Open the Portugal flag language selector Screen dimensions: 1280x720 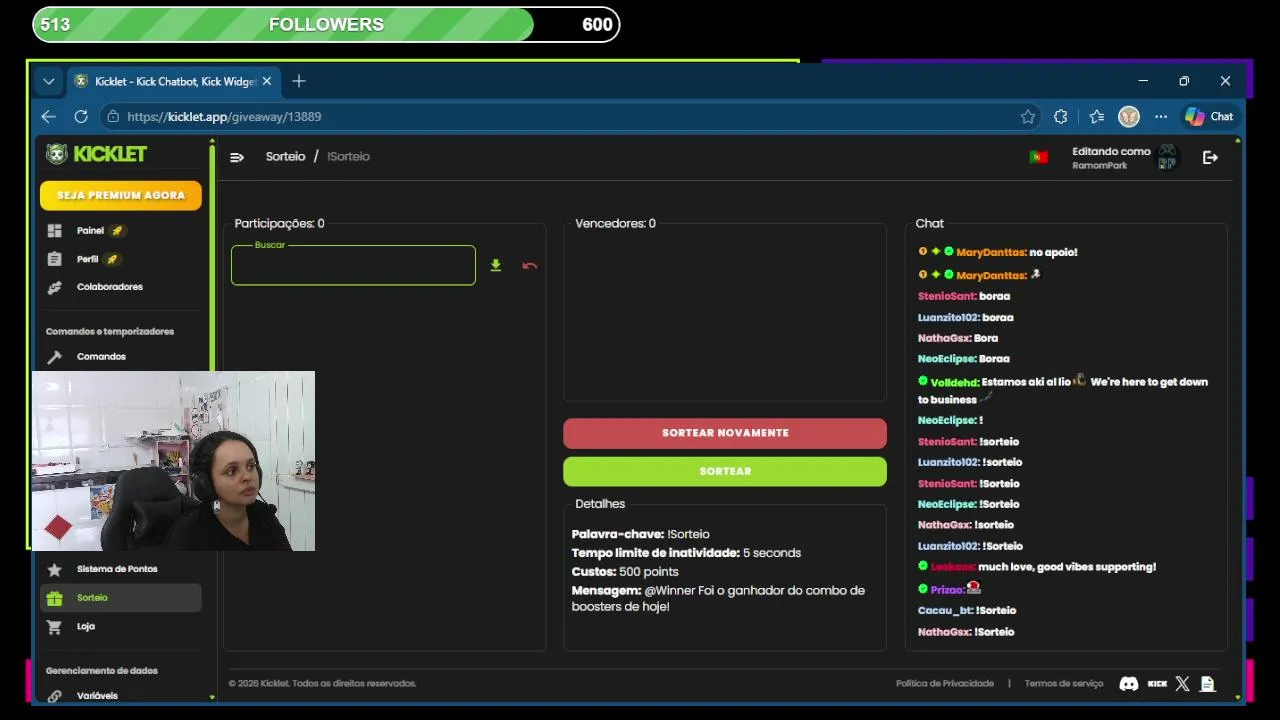point(1038,157)
